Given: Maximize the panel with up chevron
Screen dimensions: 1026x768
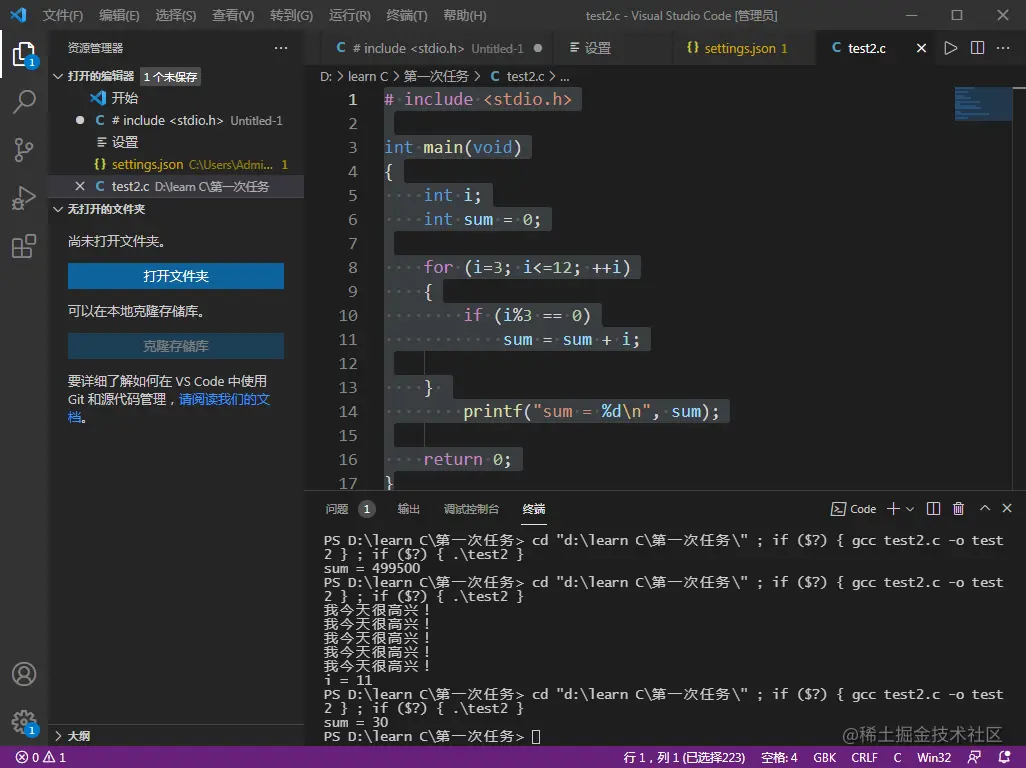Looking at the screenshot, I should (985, 508).
